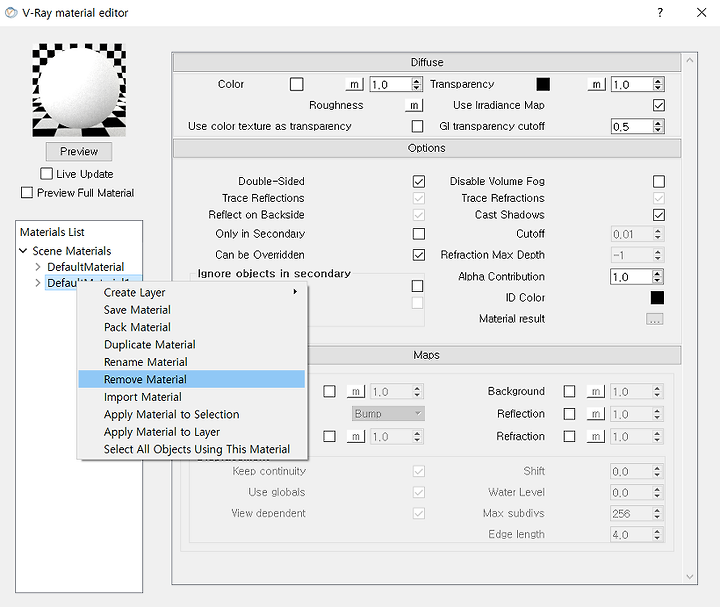Toggle the Double-Sided checkbox
The width and height of the screenshot is (720, 607).
click(419, 181)
